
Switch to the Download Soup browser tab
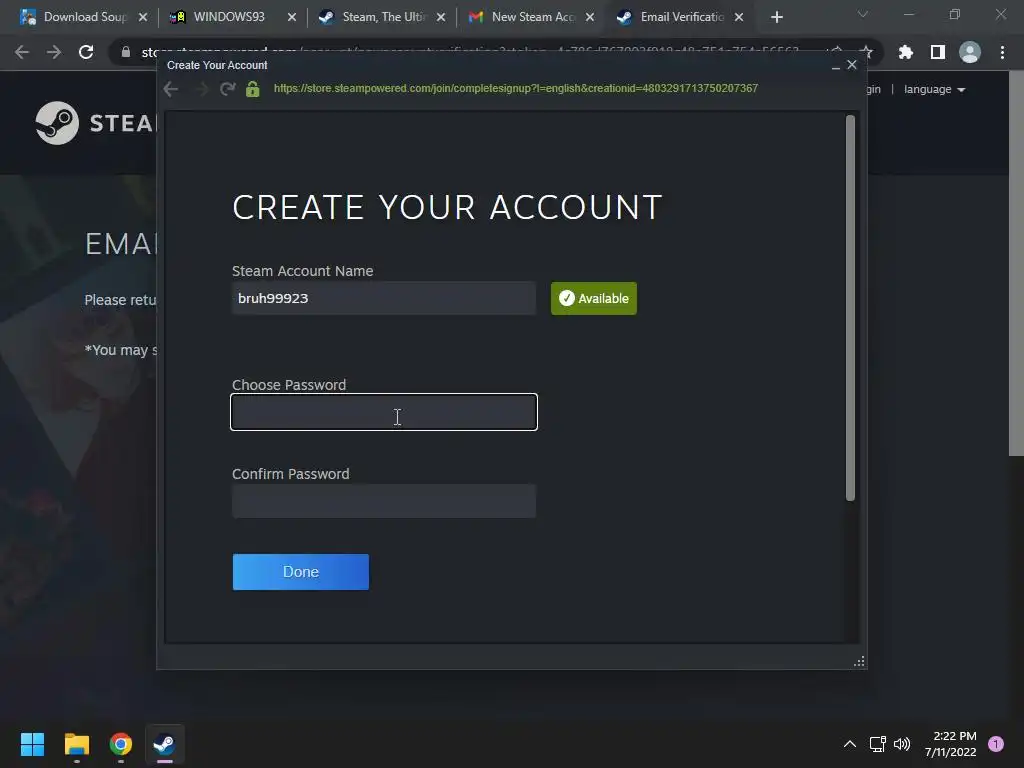click(83, 17)
